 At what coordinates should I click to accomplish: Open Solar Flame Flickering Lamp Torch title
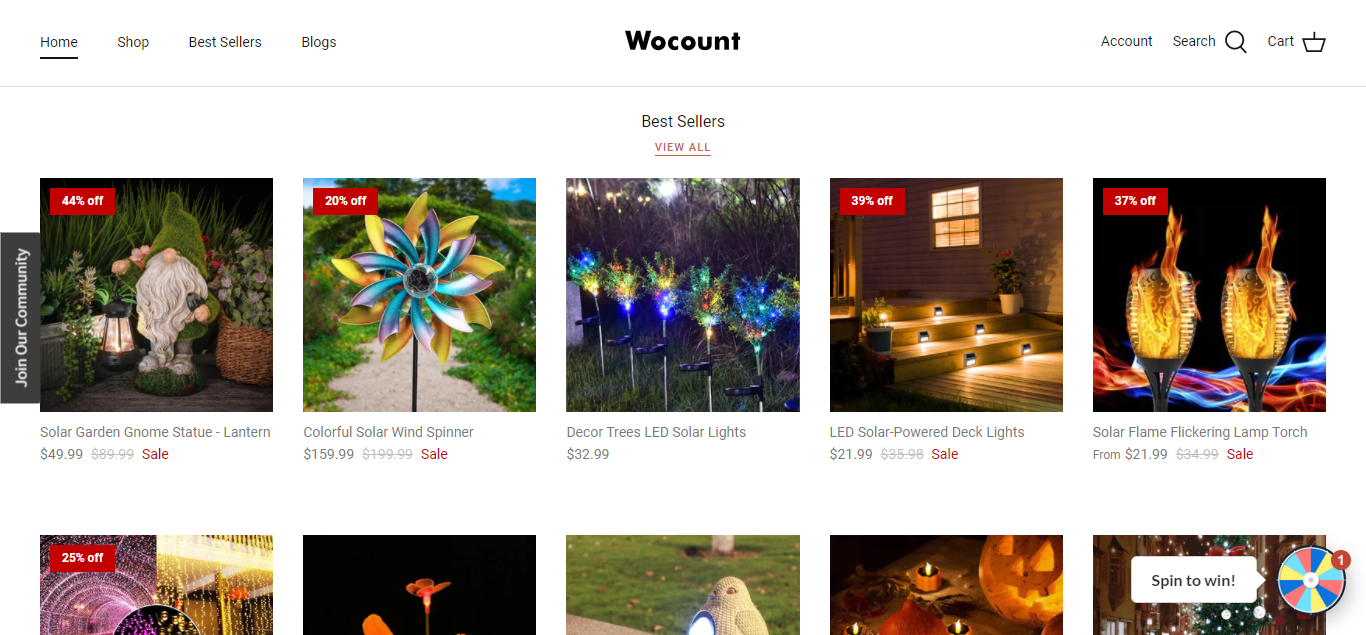point(1200,432)
